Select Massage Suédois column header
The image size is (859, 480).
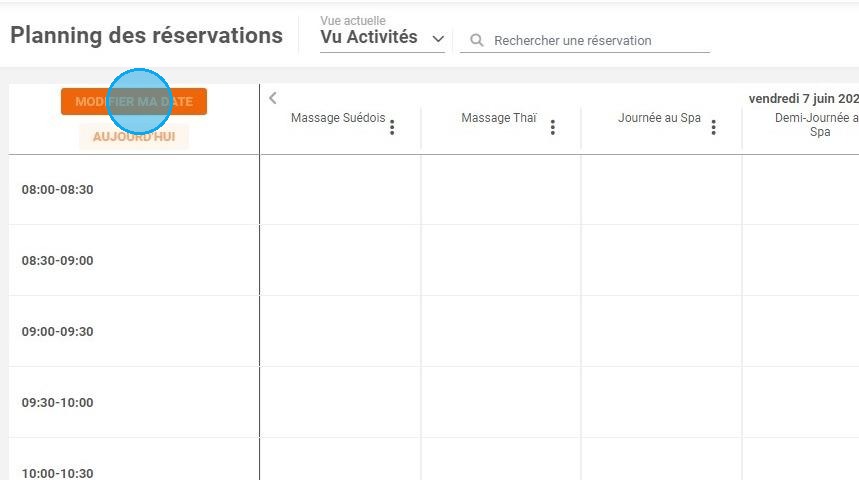pyautogui.click(x=338, y=118)
